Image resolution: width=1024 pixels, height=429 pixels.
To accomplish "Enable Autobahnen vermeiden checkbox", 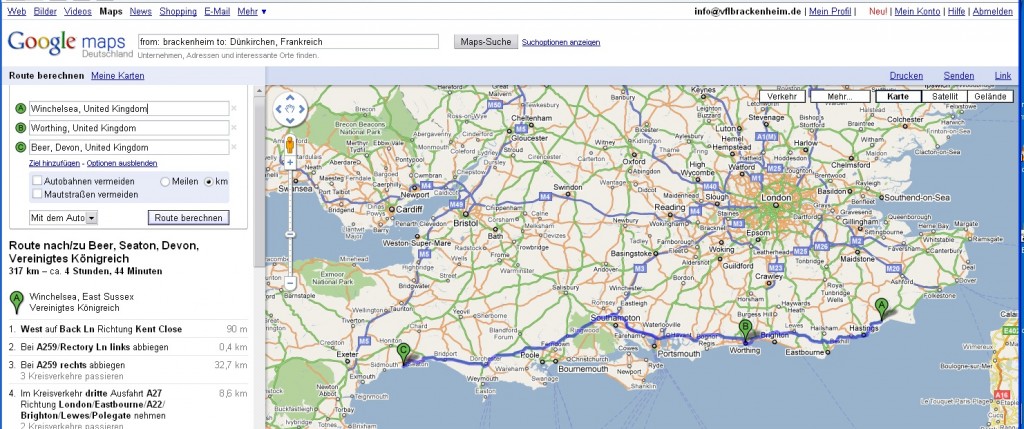I will pyautogui.click(x=37, y=181).
